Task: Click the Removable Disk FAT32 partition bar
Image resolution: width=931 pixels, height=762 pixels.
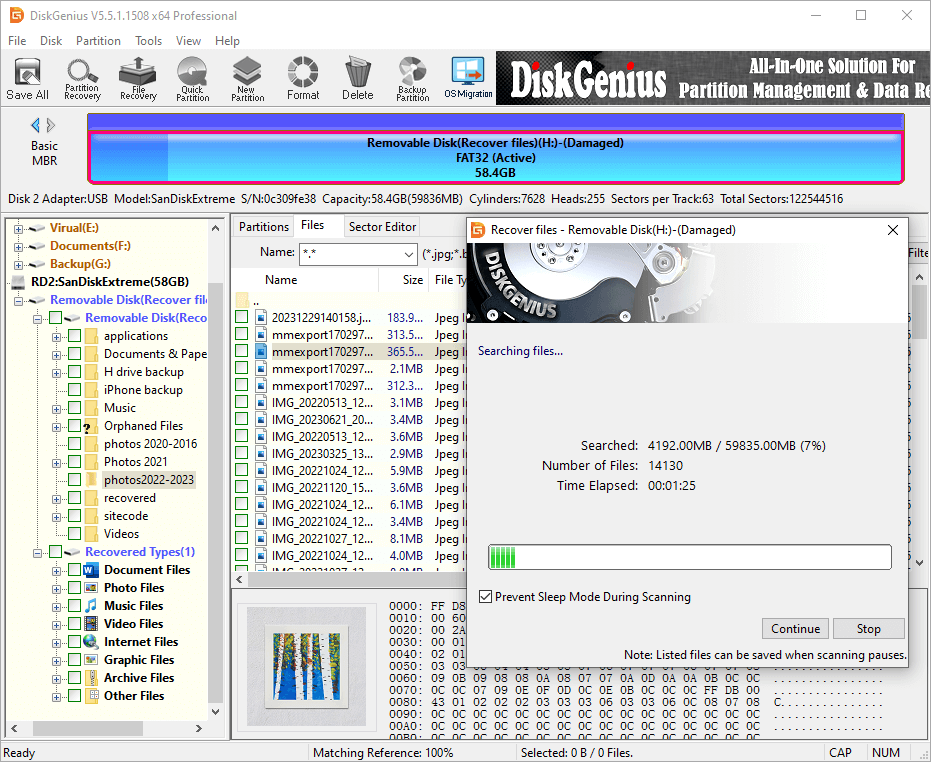Action: point(496,157)
